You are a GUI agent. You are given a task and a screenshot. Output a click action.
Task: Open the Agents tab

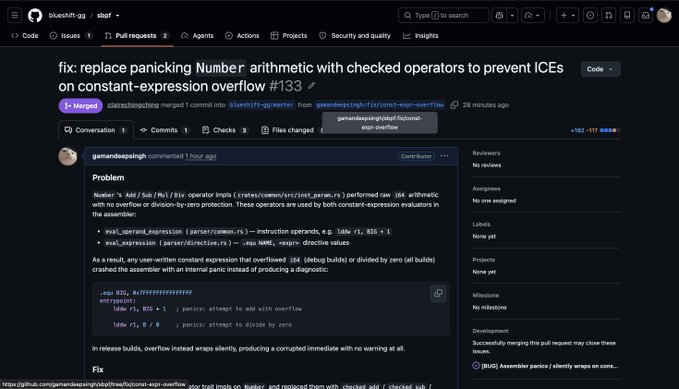(197, 36)
